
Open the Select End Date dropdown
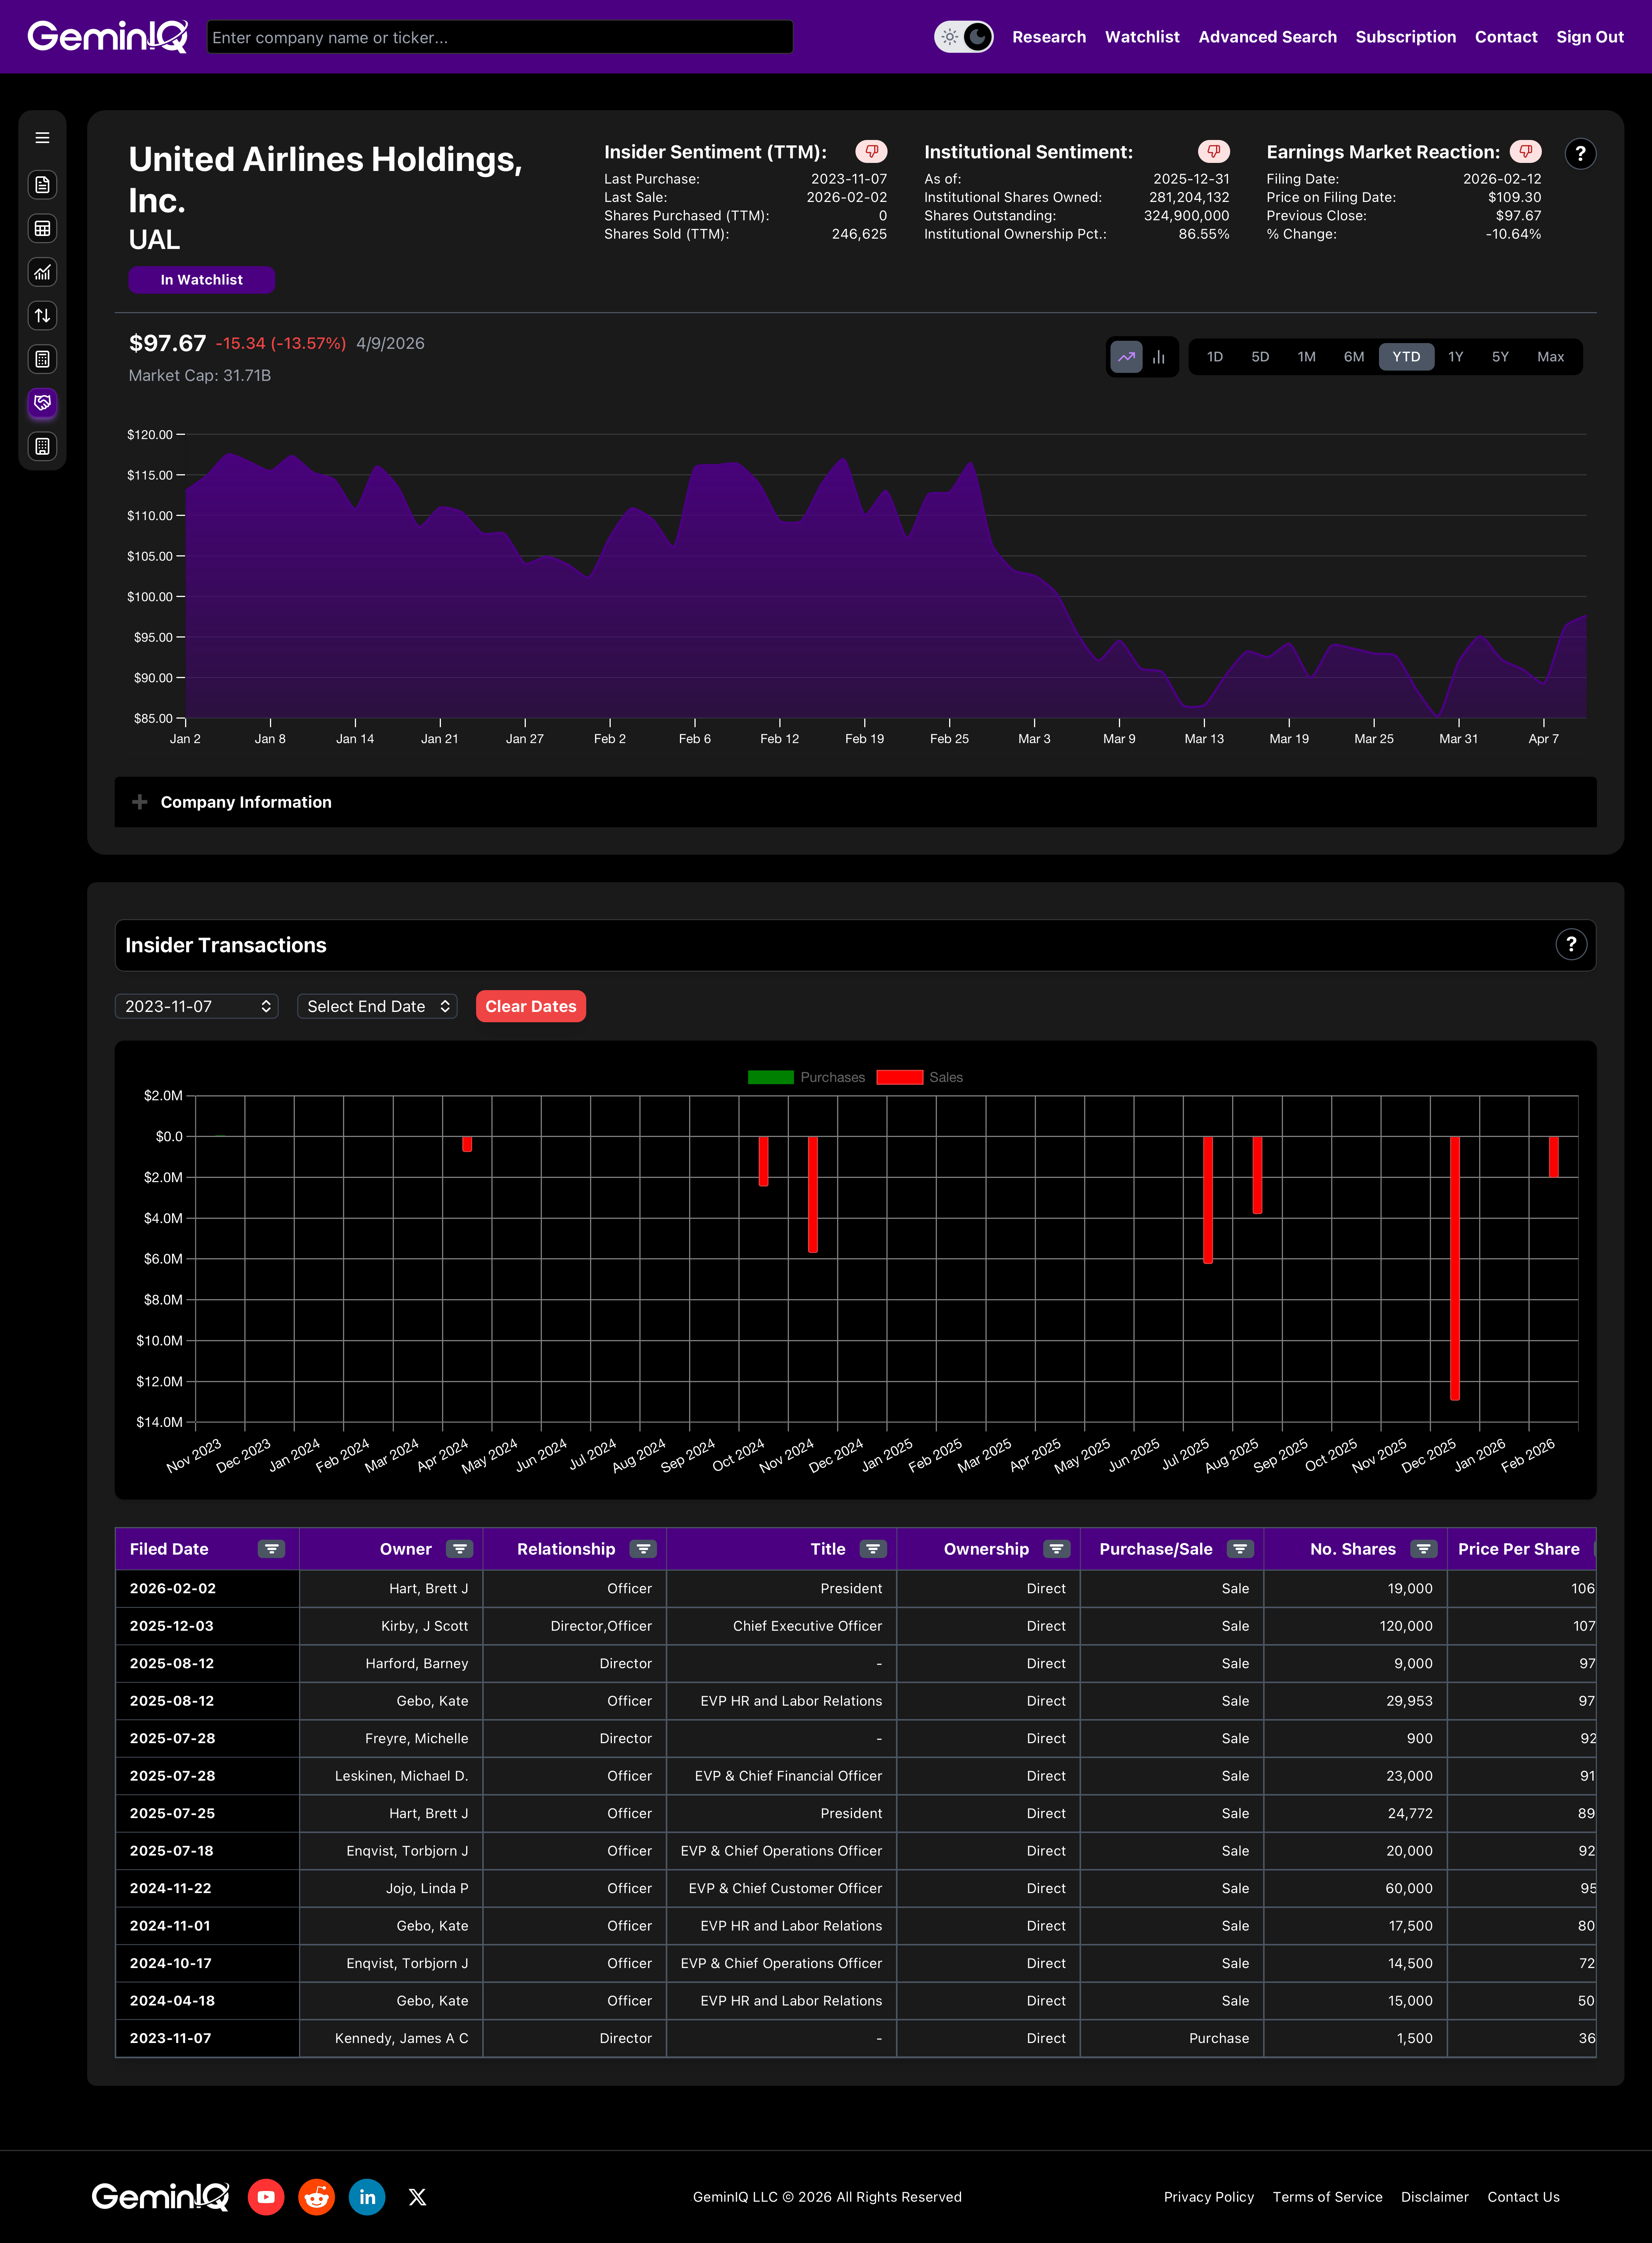coord(377,1006)
